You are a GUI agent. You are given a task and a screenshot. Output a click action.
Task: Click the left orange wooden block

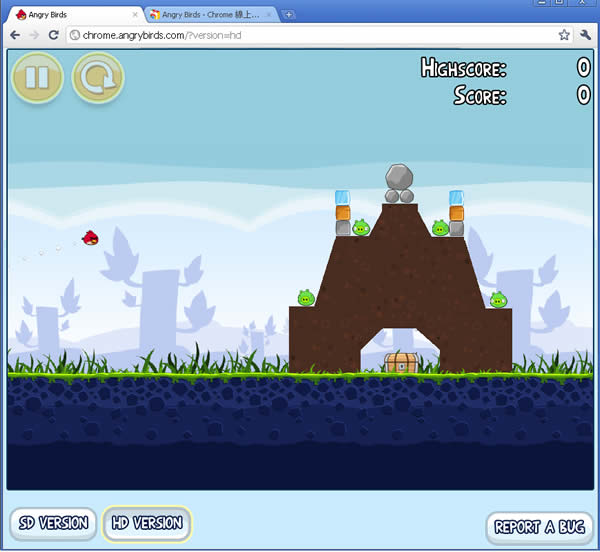click(342, 213)
